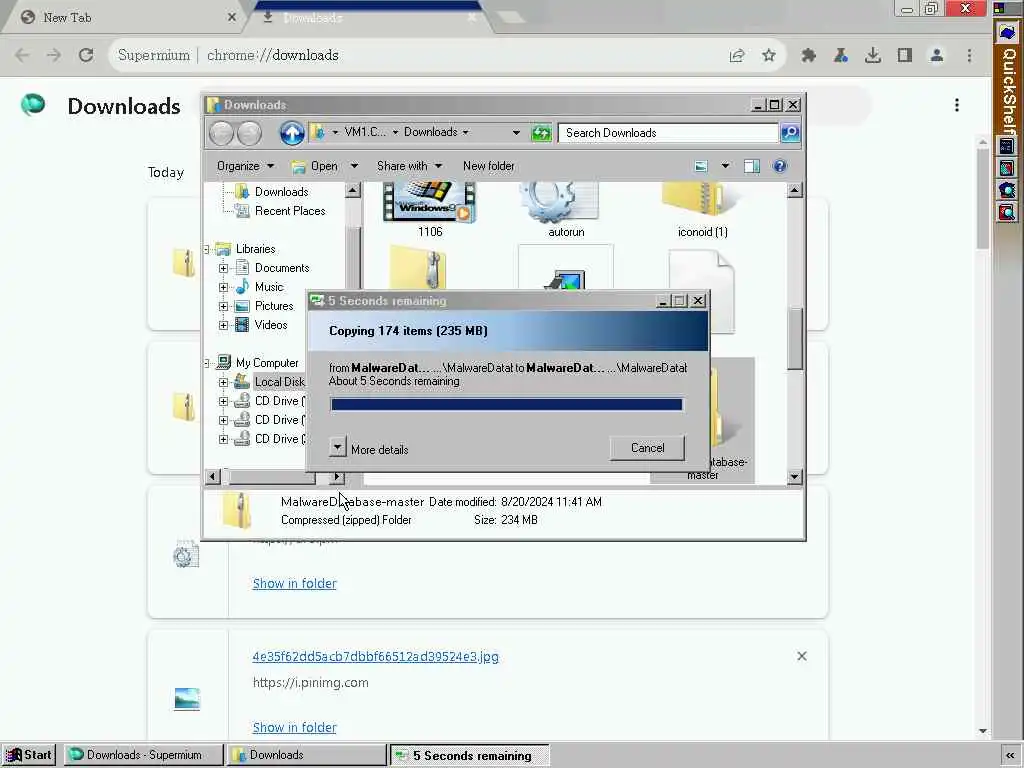This screenshot has height=768, width=1024.
Task: Click the Start button
Action: [x=29, y=756]
